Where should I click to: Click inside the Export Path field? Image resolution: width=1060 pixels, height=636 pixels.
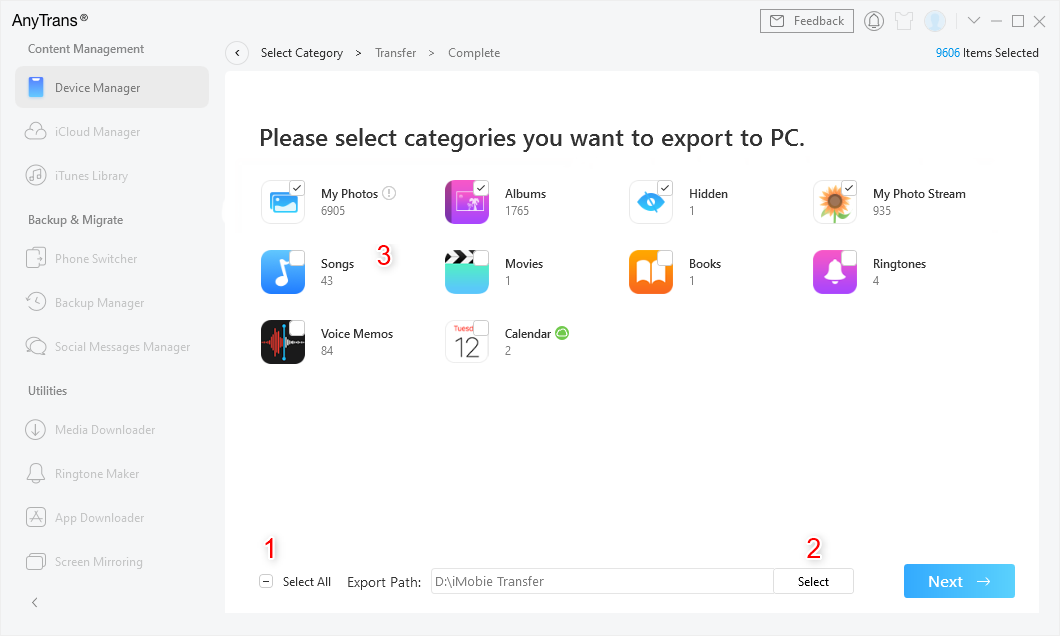600,581
